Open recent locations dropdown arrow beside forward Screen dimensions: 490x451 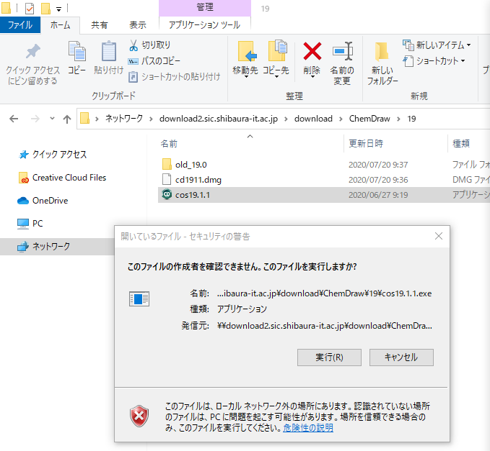52,118
